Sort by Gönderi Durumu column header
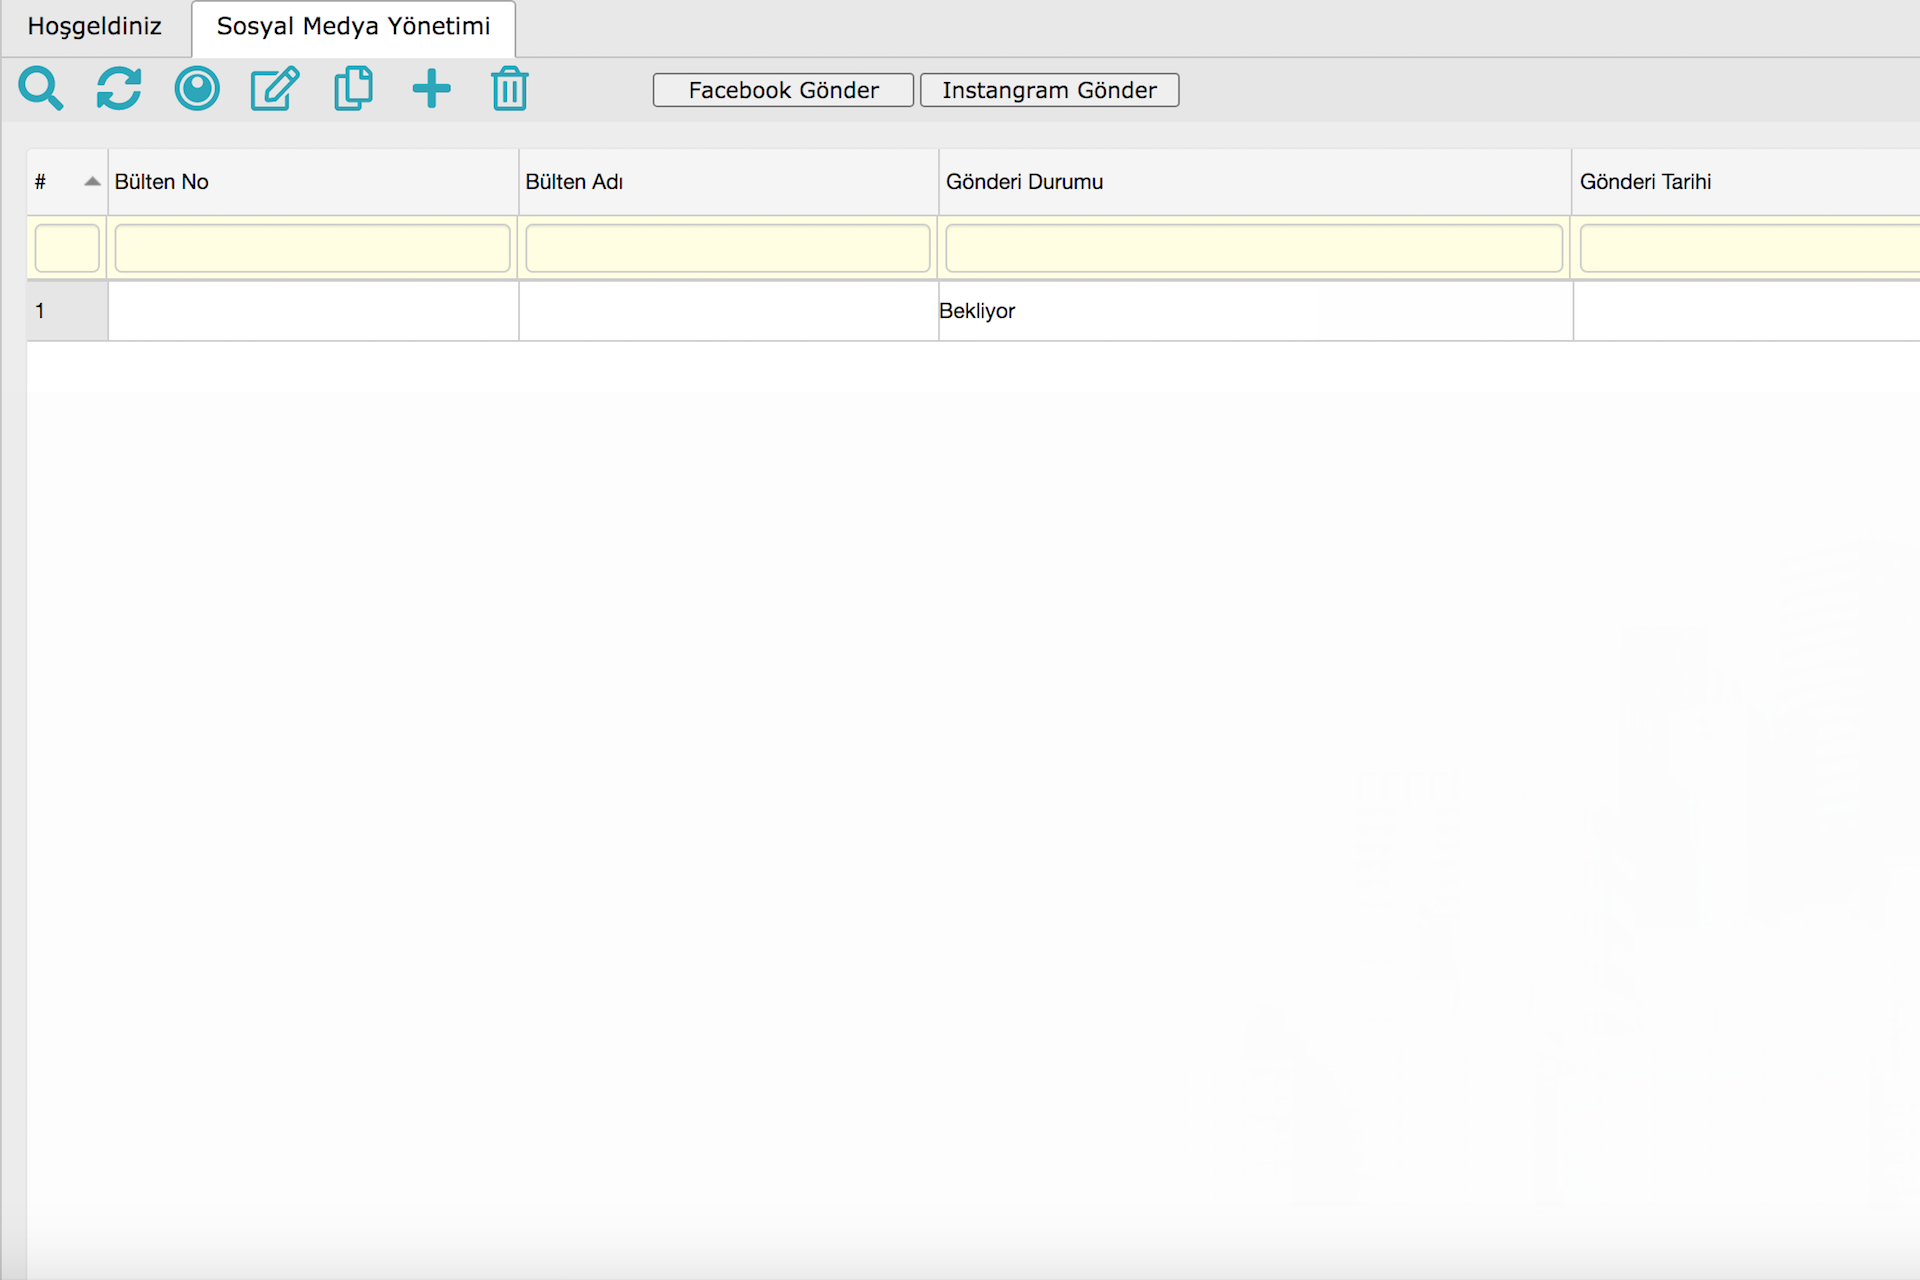This screenshot has height=1280, width=1920. coord(1024,182)
